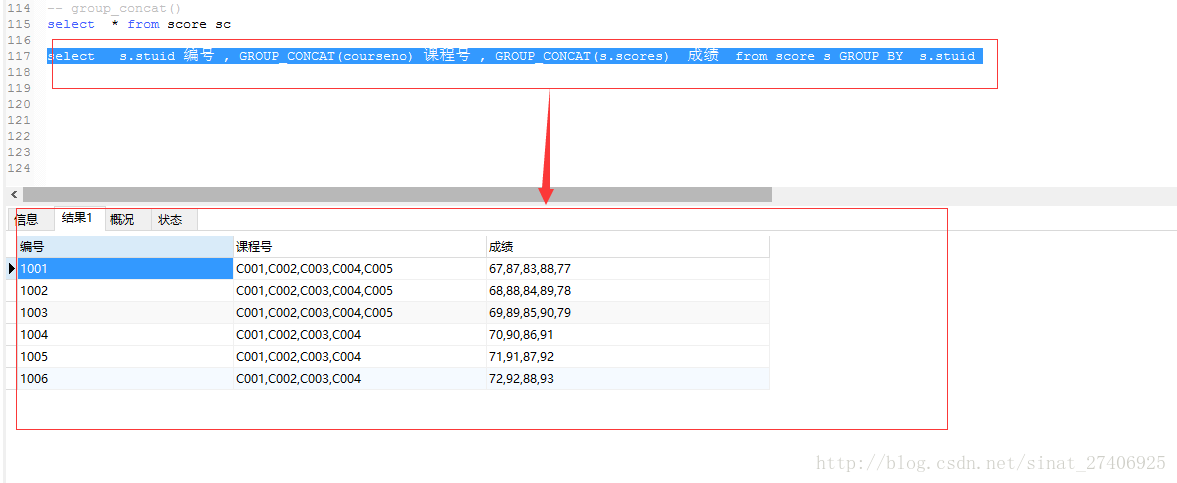
Task: Click the scores cell 67,87,83,88,77
Action: [x=628, y=268]
